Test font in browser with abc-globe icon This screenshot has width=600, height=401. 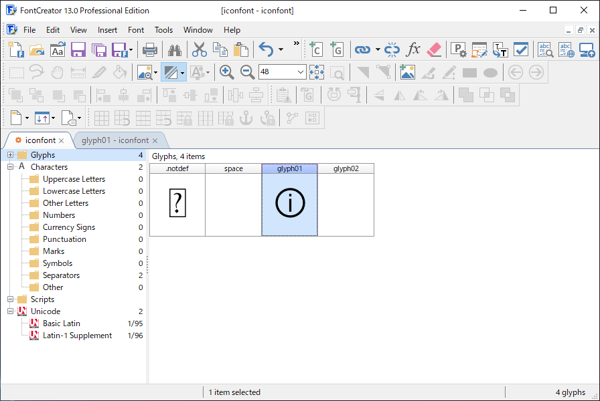[x=566, y=50]
